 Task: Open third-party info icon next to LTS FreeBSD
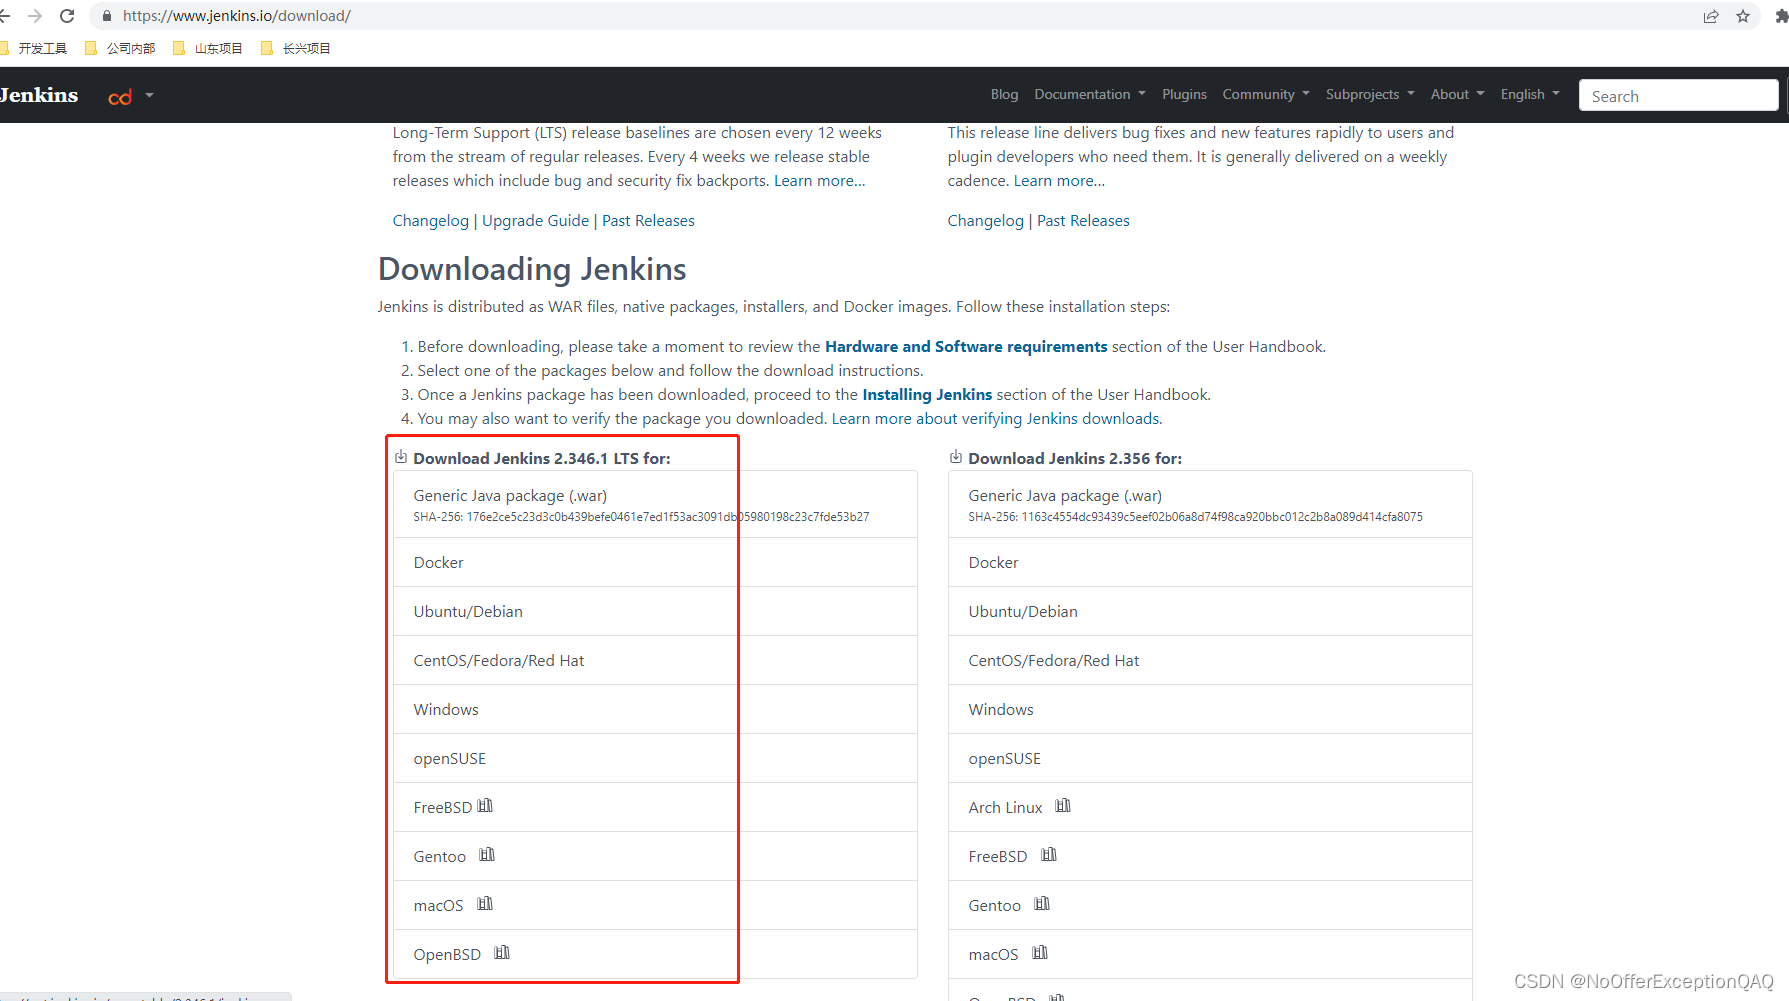[485, 806]
